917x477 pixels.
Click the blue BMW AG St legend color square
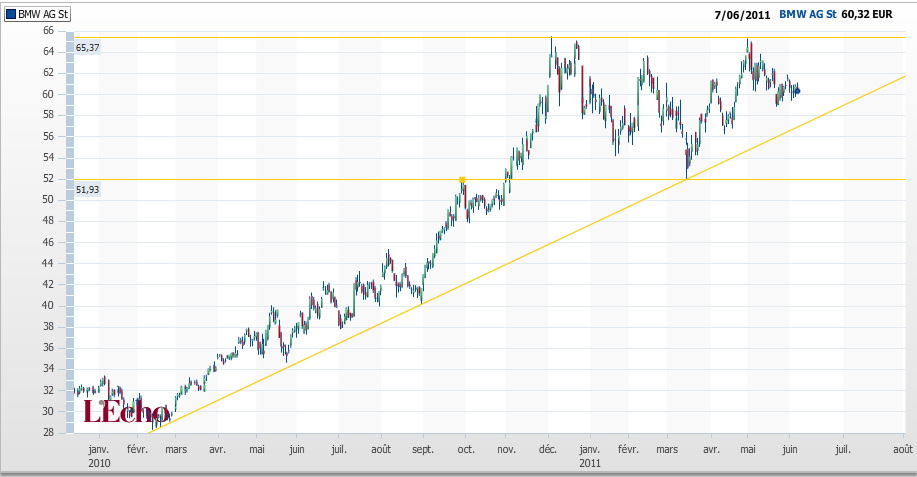(11, 14)
